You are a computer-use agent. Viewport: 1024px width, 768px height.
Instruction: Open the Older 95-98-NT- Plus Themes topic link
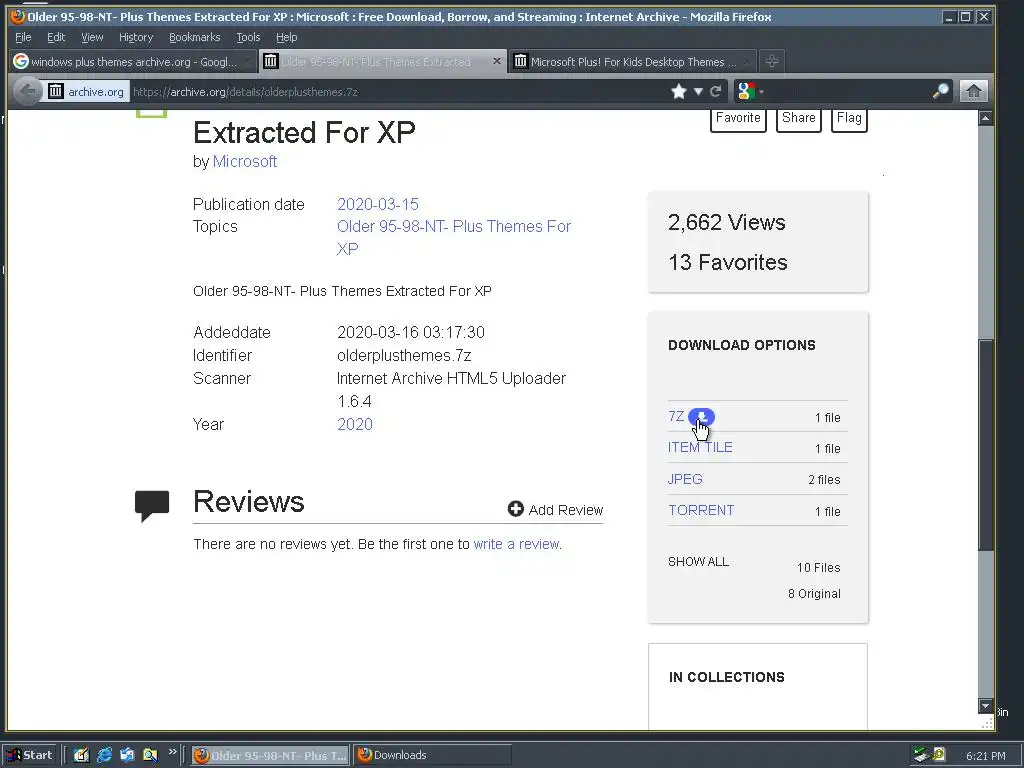click(454, 238)
